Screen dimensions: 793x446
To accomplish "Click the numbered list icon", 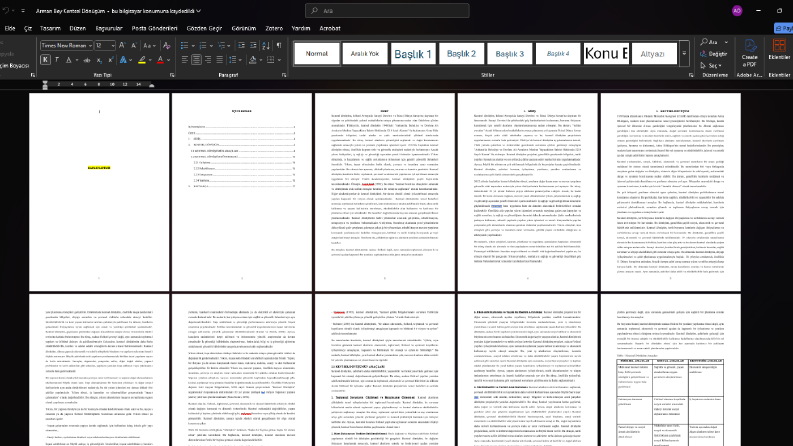I will [203, 46].
